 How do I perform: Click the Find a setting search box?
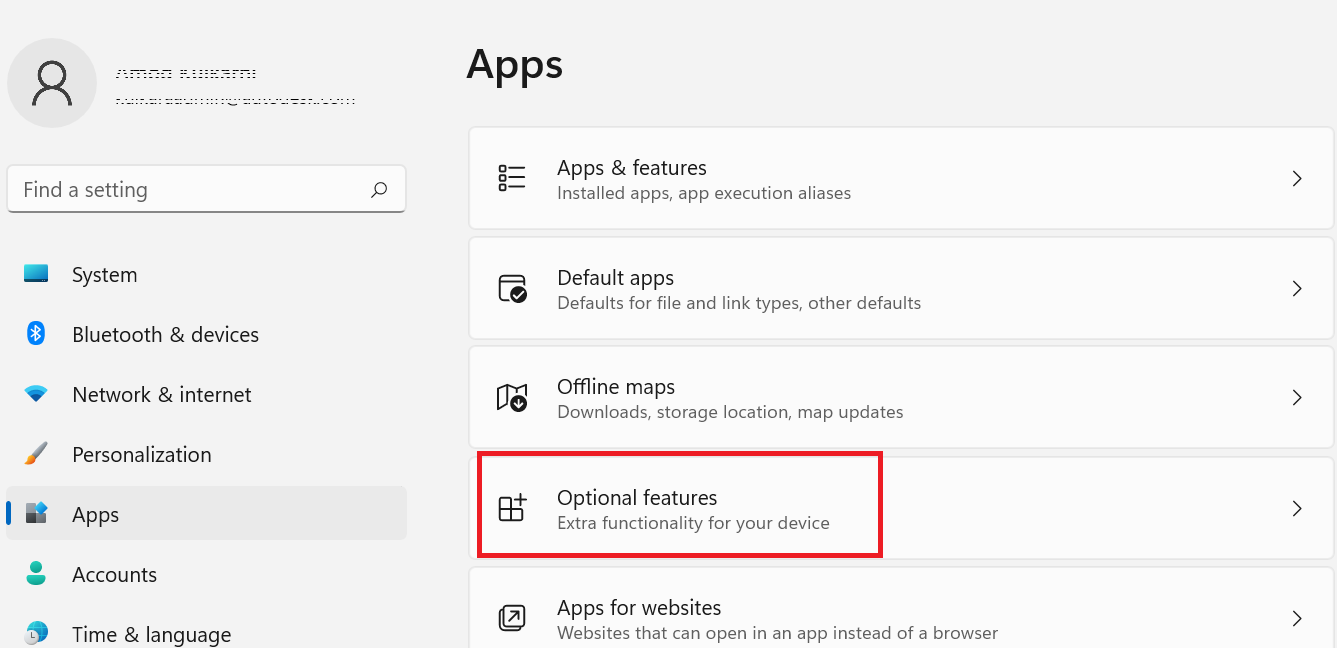click(x=207, y=189)
